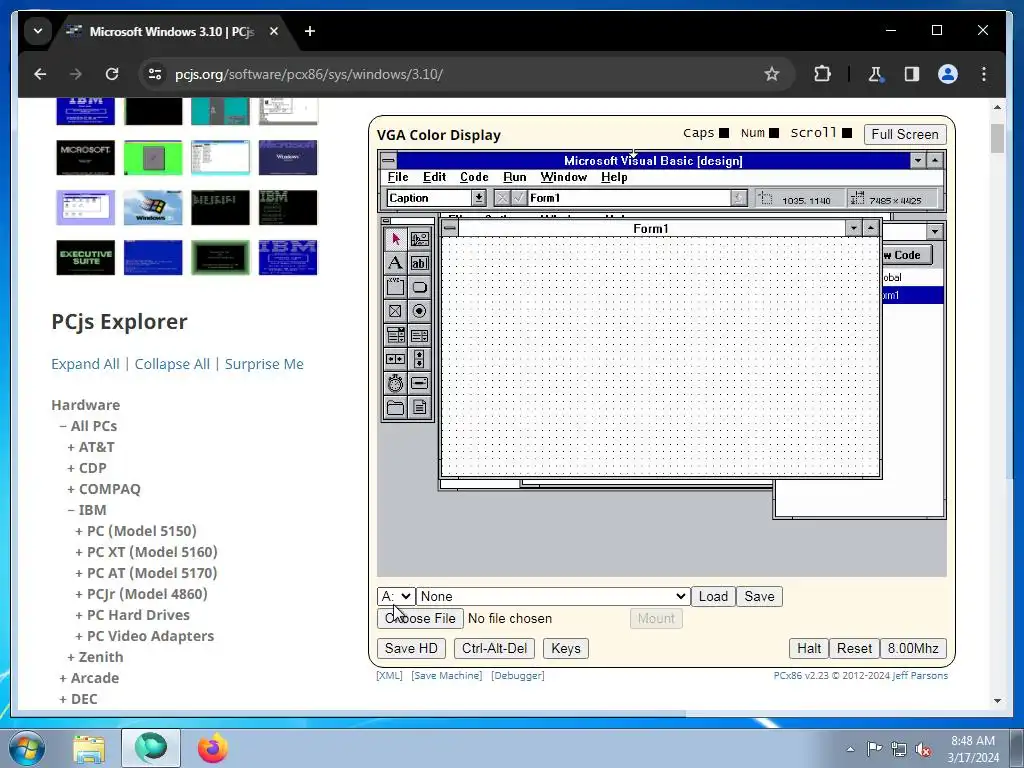Open the Window menu
This screenshot has height=768, width=1024.
[x=564, y=177]
